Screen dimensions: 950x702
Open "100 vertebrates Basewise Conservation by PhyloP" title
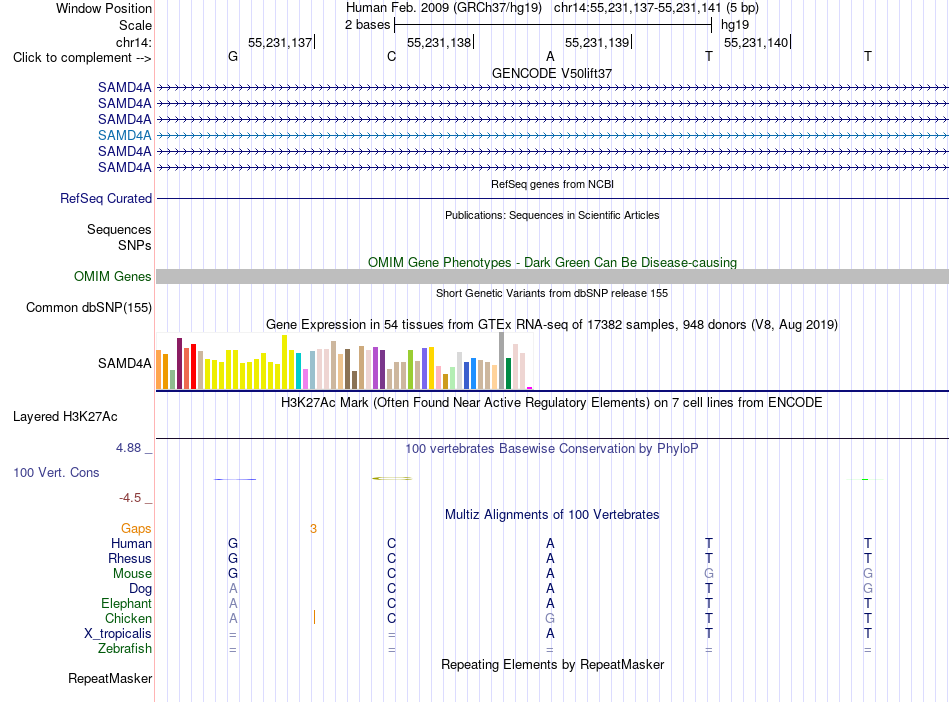[552, 449]
